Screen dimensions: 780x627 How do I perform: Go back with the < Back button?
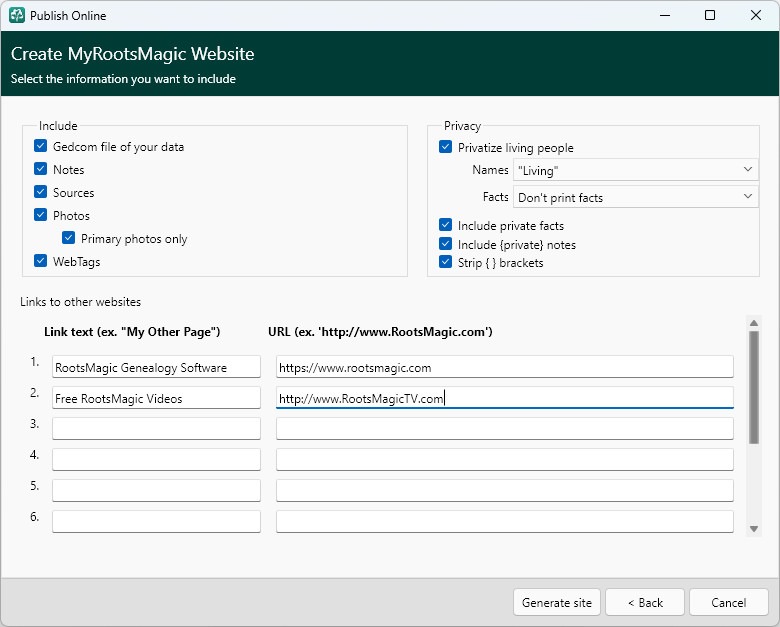[645, 603]
